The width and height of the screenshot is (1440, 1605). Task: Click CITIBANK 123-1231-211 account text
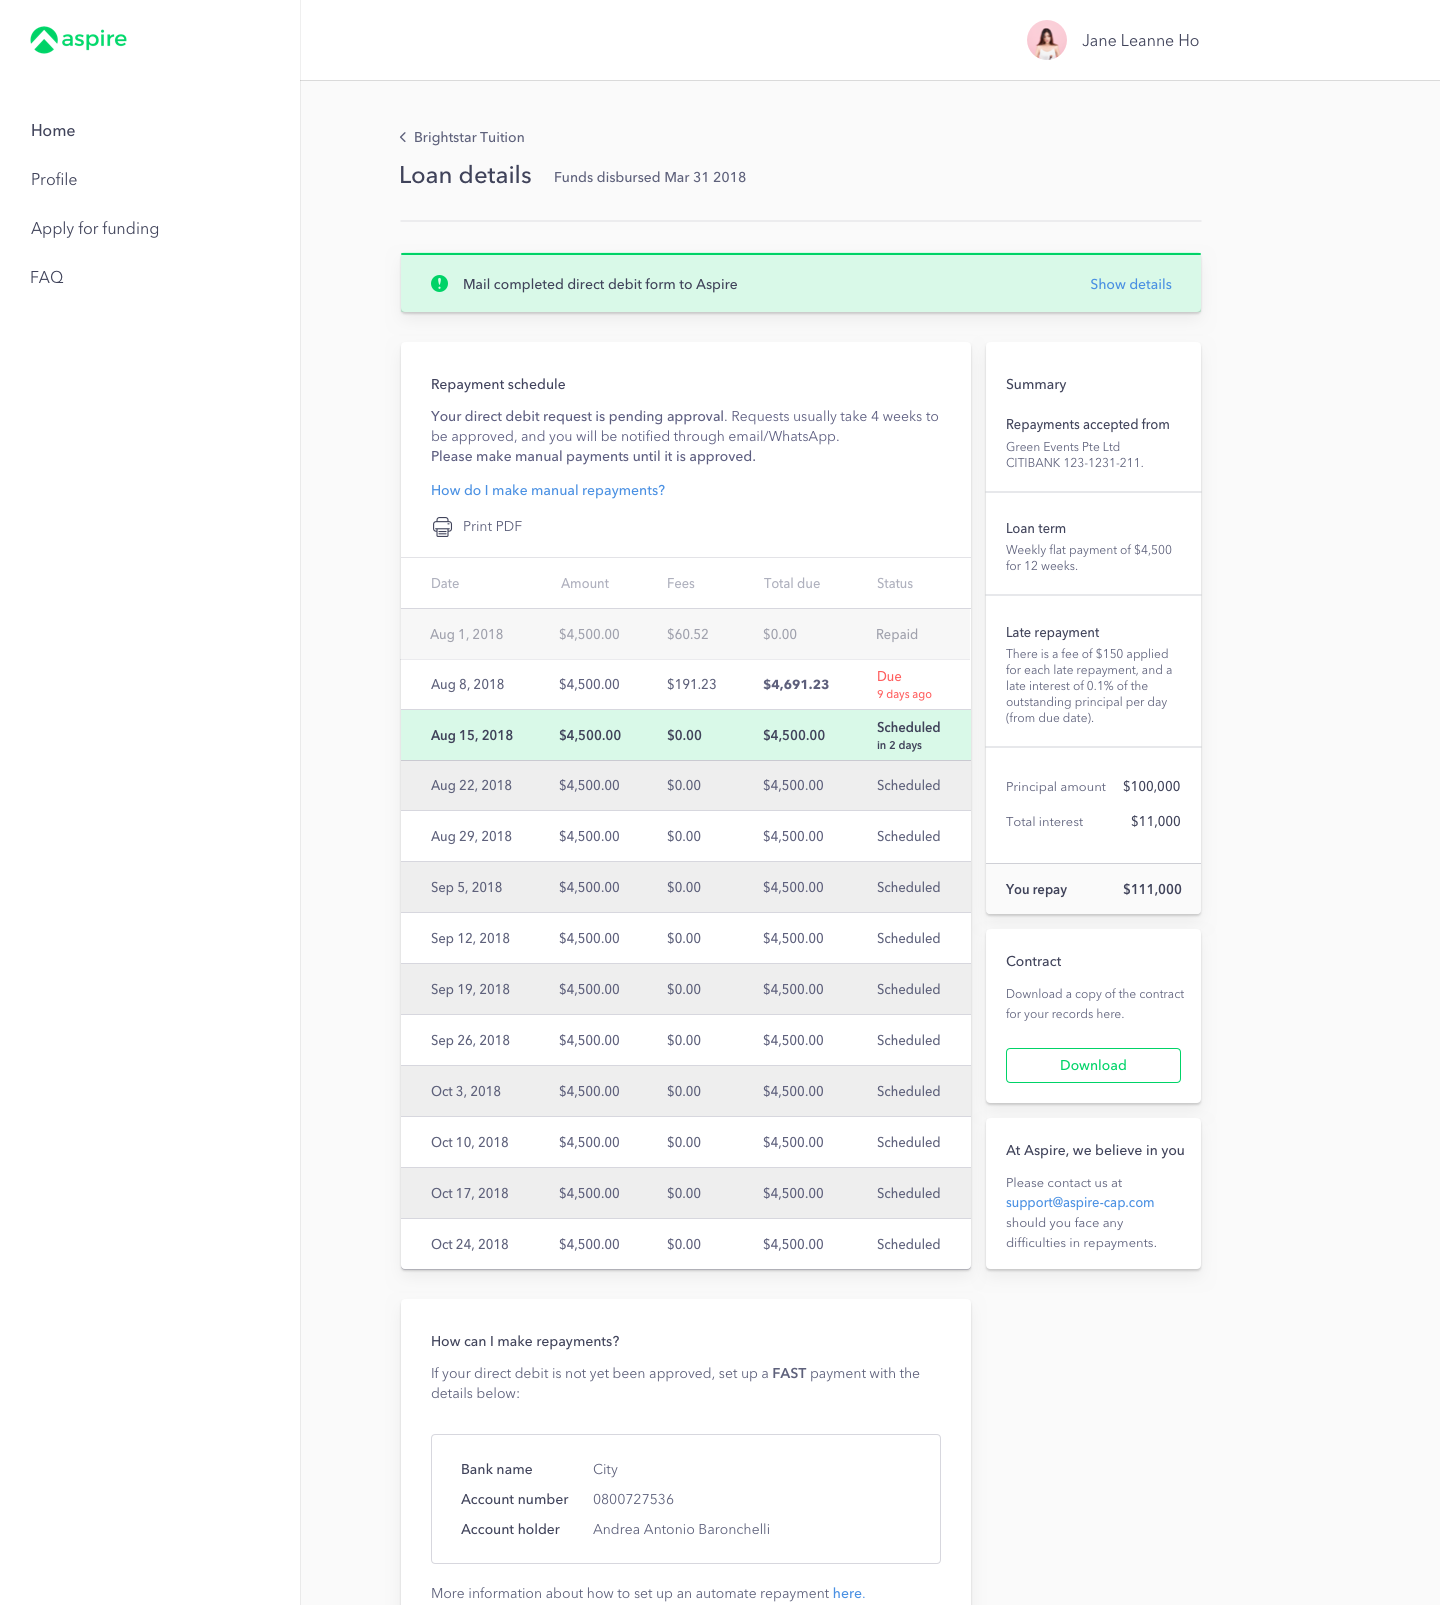click(1075, 463)
